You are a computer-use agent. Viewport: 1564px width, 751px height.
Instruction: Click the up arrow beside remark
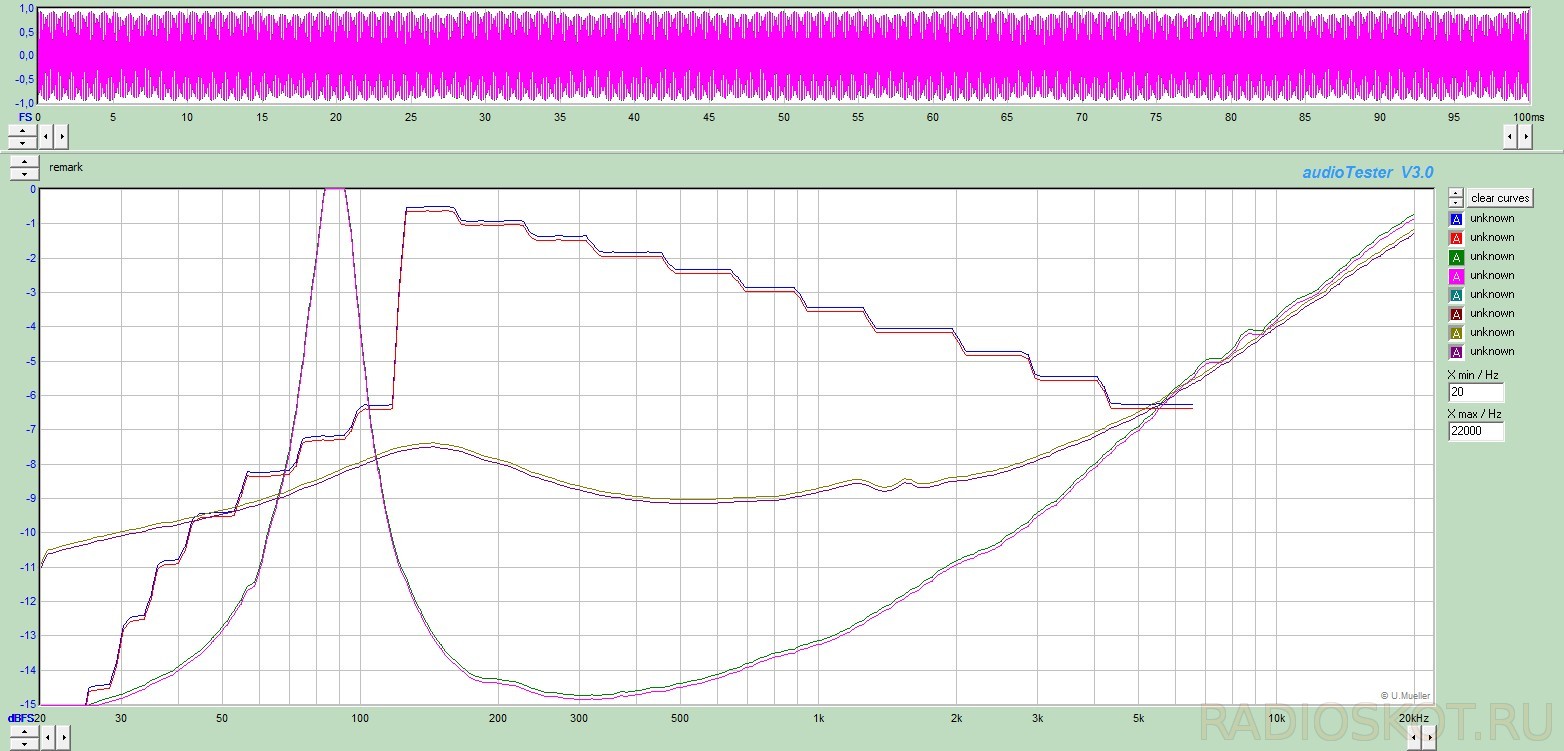(x=23, y=162)
